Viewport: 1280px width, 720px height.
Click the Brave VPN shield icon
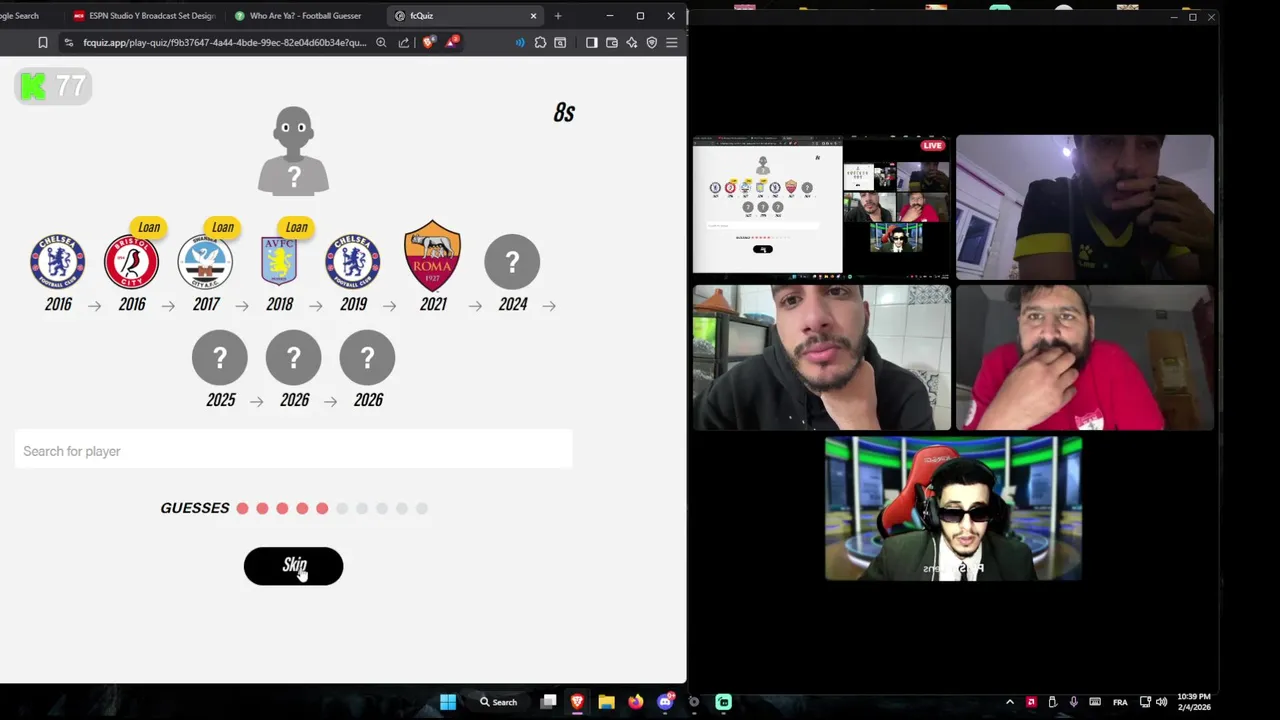[652, 43]
